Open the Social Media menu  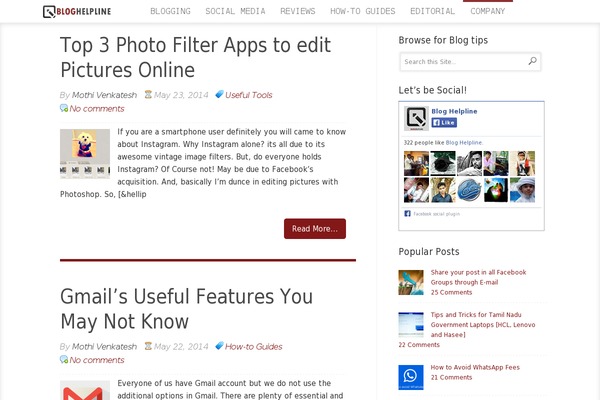(235, 11)
